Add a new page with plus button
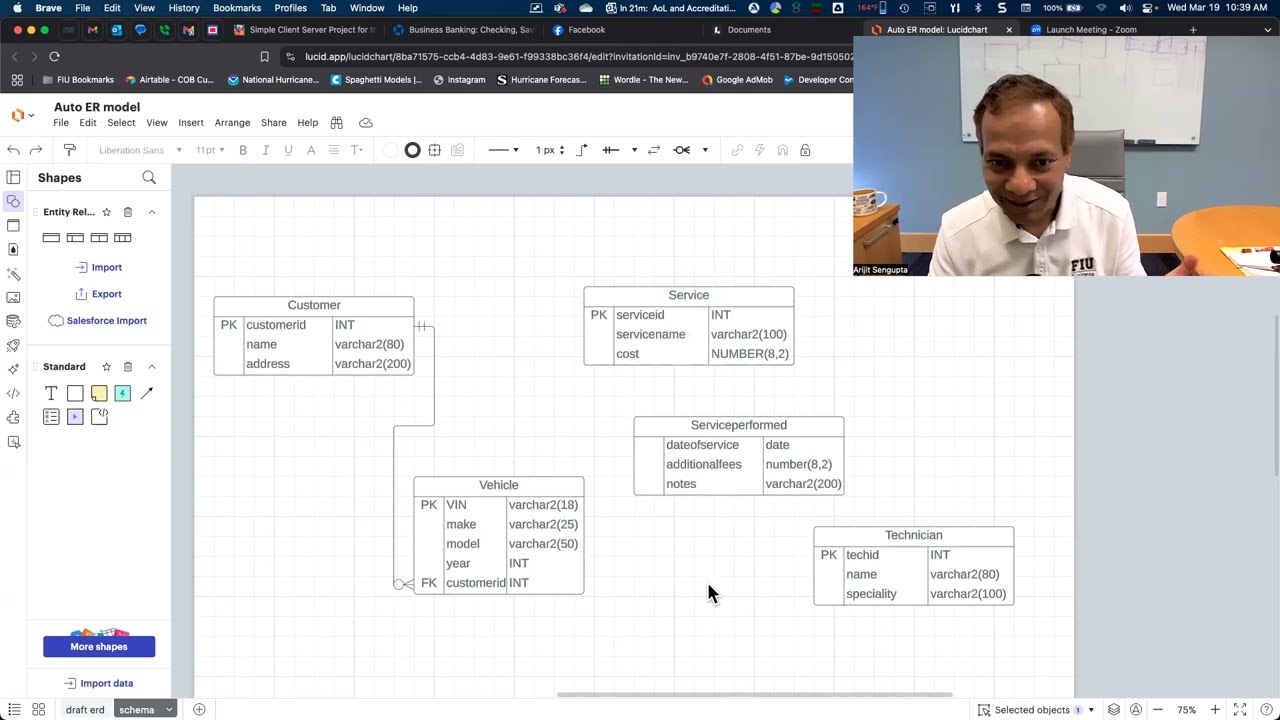1280x720 pixels. point(199,710)
